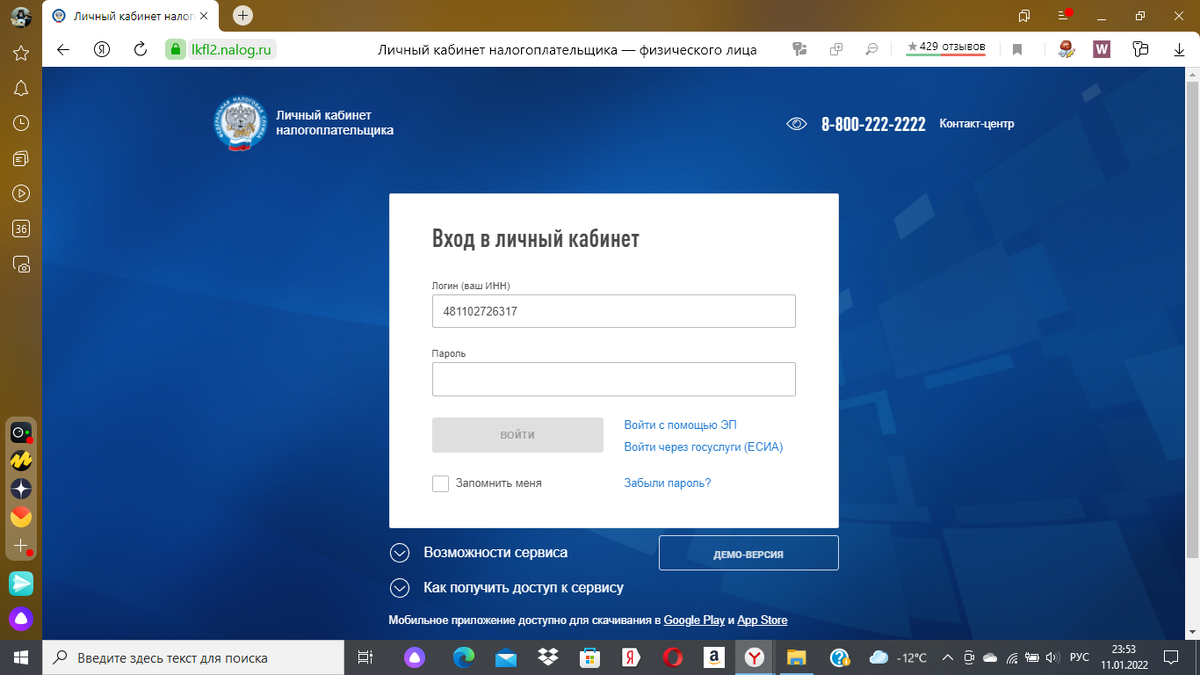Open Microsoft Edge from the taskbar
This screenshot has height=675, width=1200.
pyautogui.click(x=463, y=658)
